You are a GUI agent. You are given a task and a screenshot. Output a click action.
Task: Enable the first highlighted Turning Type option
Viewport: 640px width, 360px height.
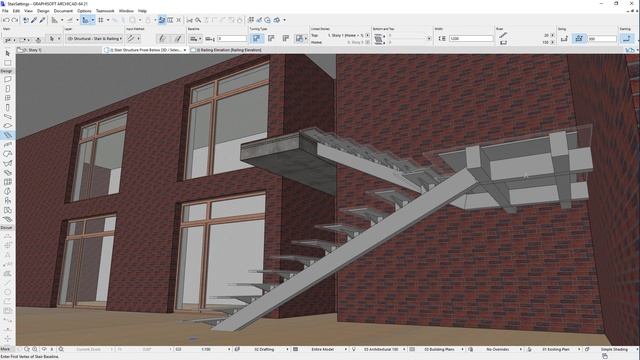[256, 38]
